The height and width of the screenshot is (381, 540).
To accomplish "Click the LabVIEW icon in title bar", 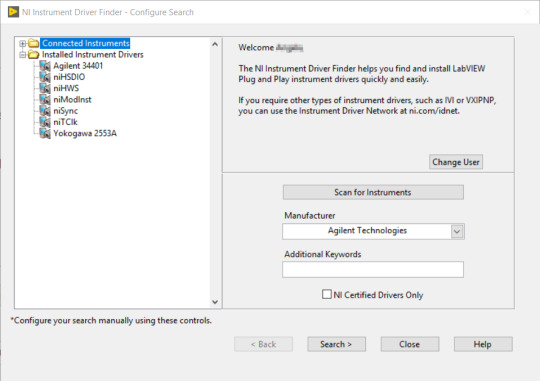I will 13,12.
